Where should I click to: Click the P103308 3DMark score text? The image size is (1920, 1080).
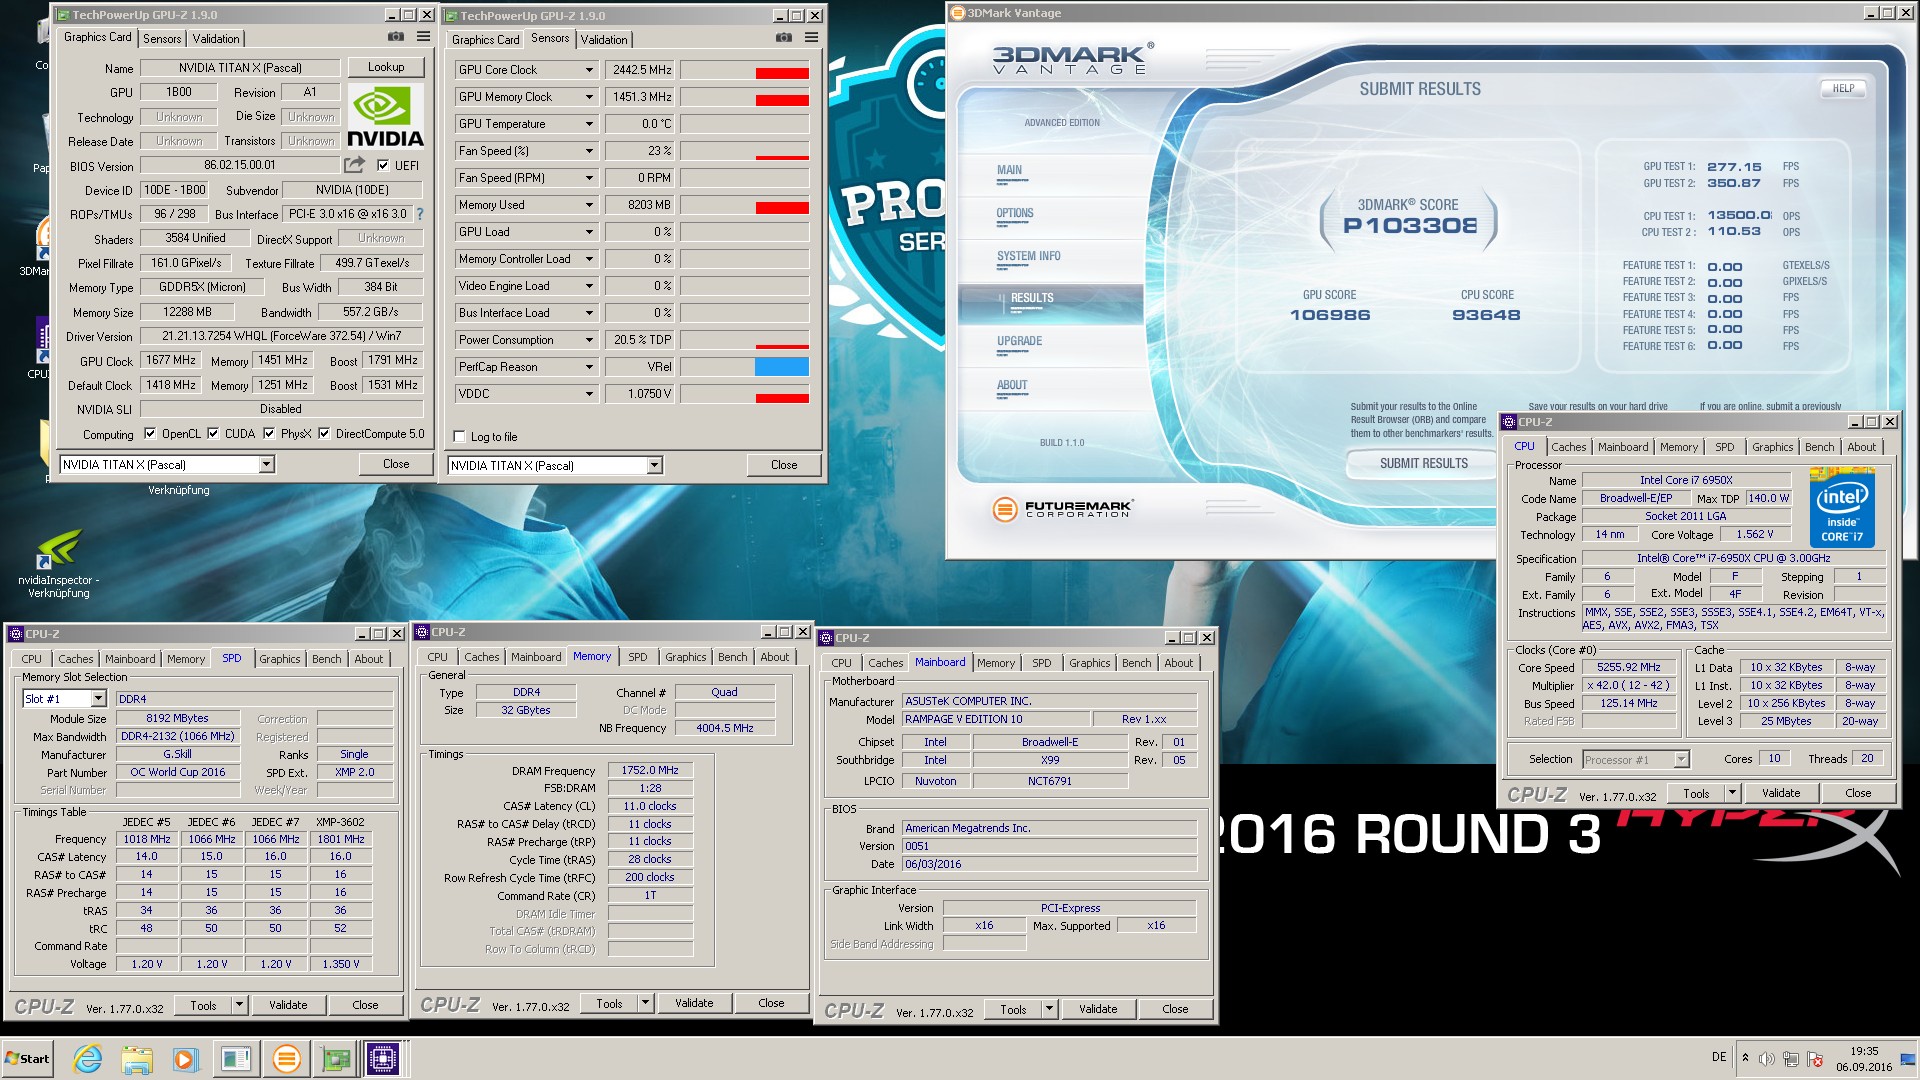(1410, 226)
